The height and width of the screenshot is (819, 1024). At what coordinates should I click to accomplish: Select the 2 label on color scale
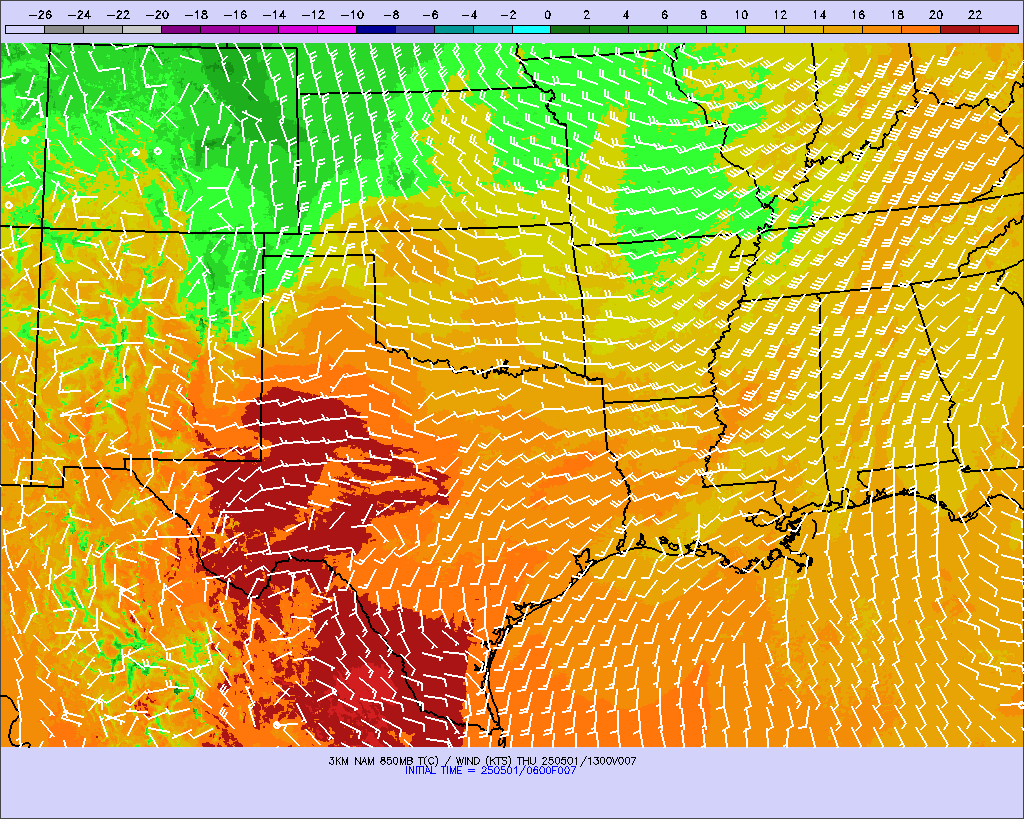pos(586,14)
